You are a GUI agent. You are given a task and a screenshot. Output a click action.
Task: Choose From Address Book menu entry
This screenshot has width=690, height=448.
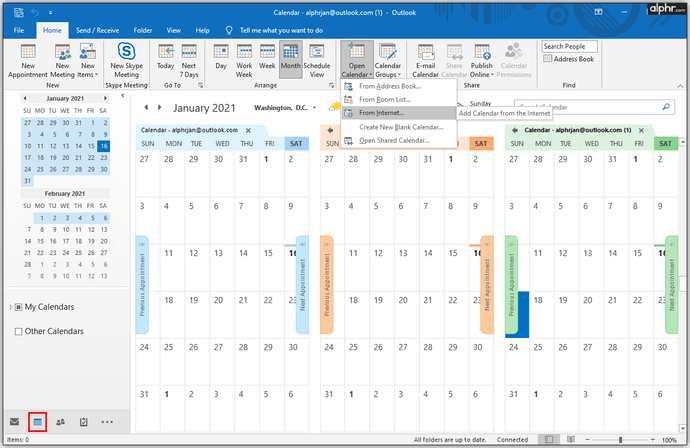[398, 86]
